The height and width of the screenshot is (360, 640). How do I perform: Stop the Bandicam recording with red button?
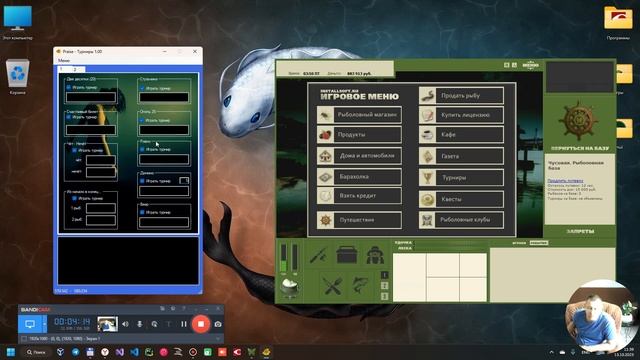pyautogui.click(x=201, y=324)
